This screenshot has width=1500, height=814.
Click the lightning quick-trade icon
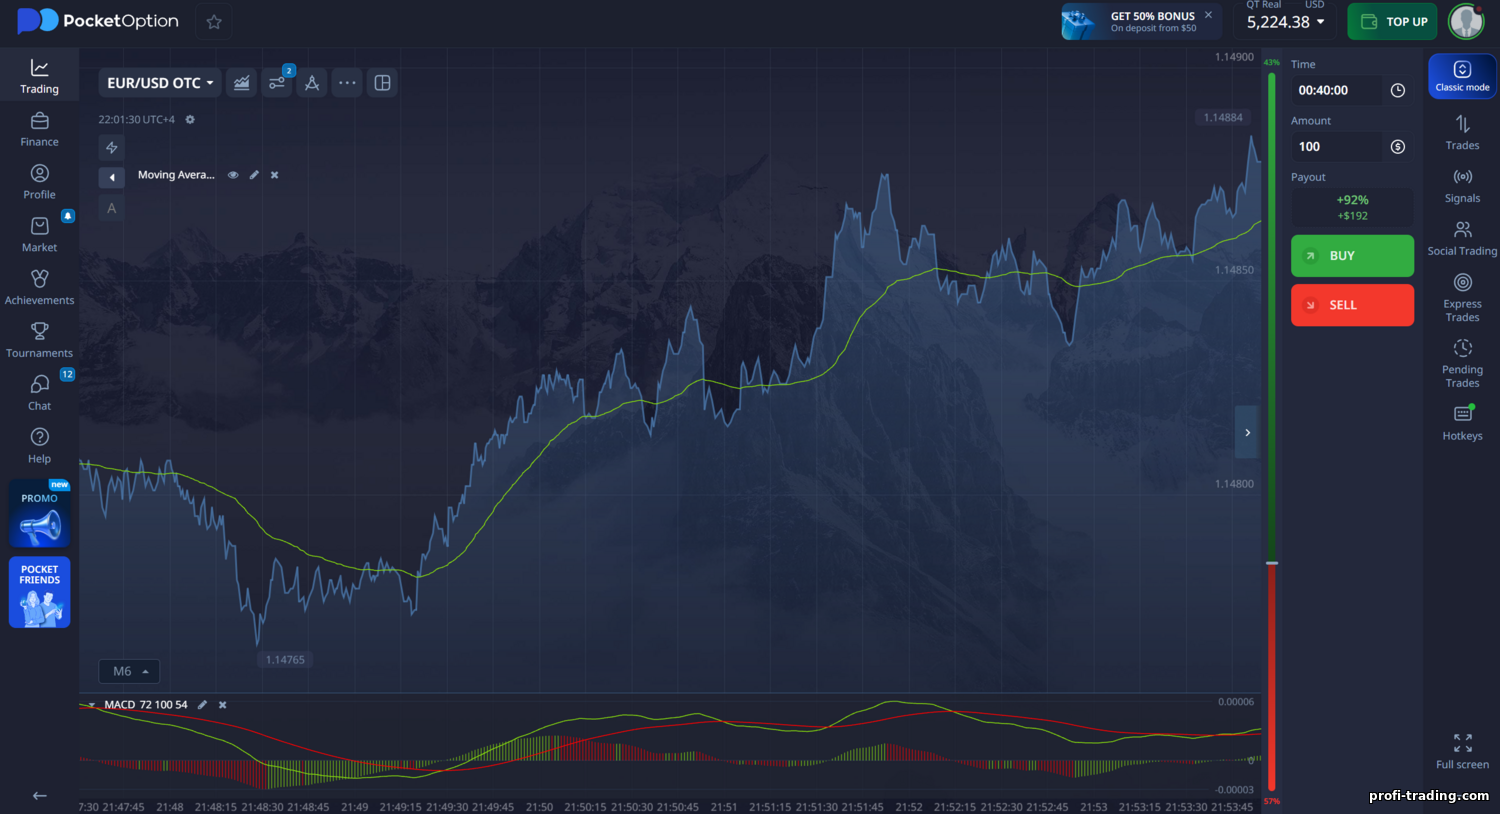112,148
